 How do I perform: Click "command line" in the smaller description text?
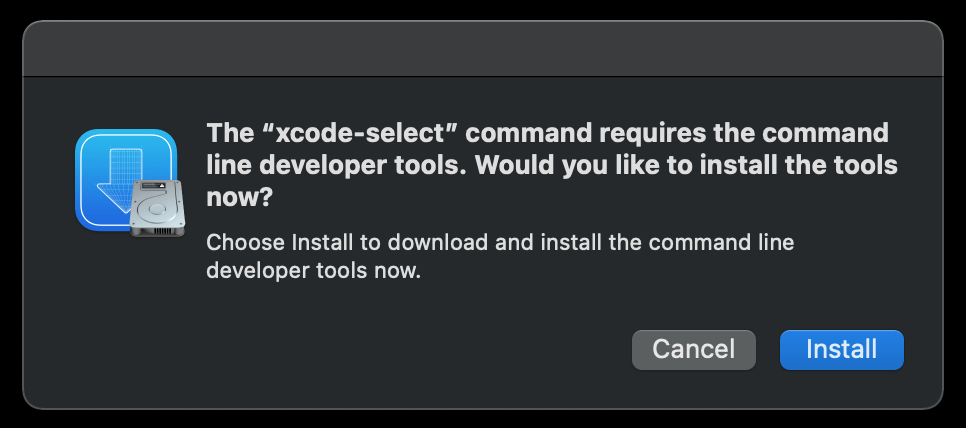(733, 241)
